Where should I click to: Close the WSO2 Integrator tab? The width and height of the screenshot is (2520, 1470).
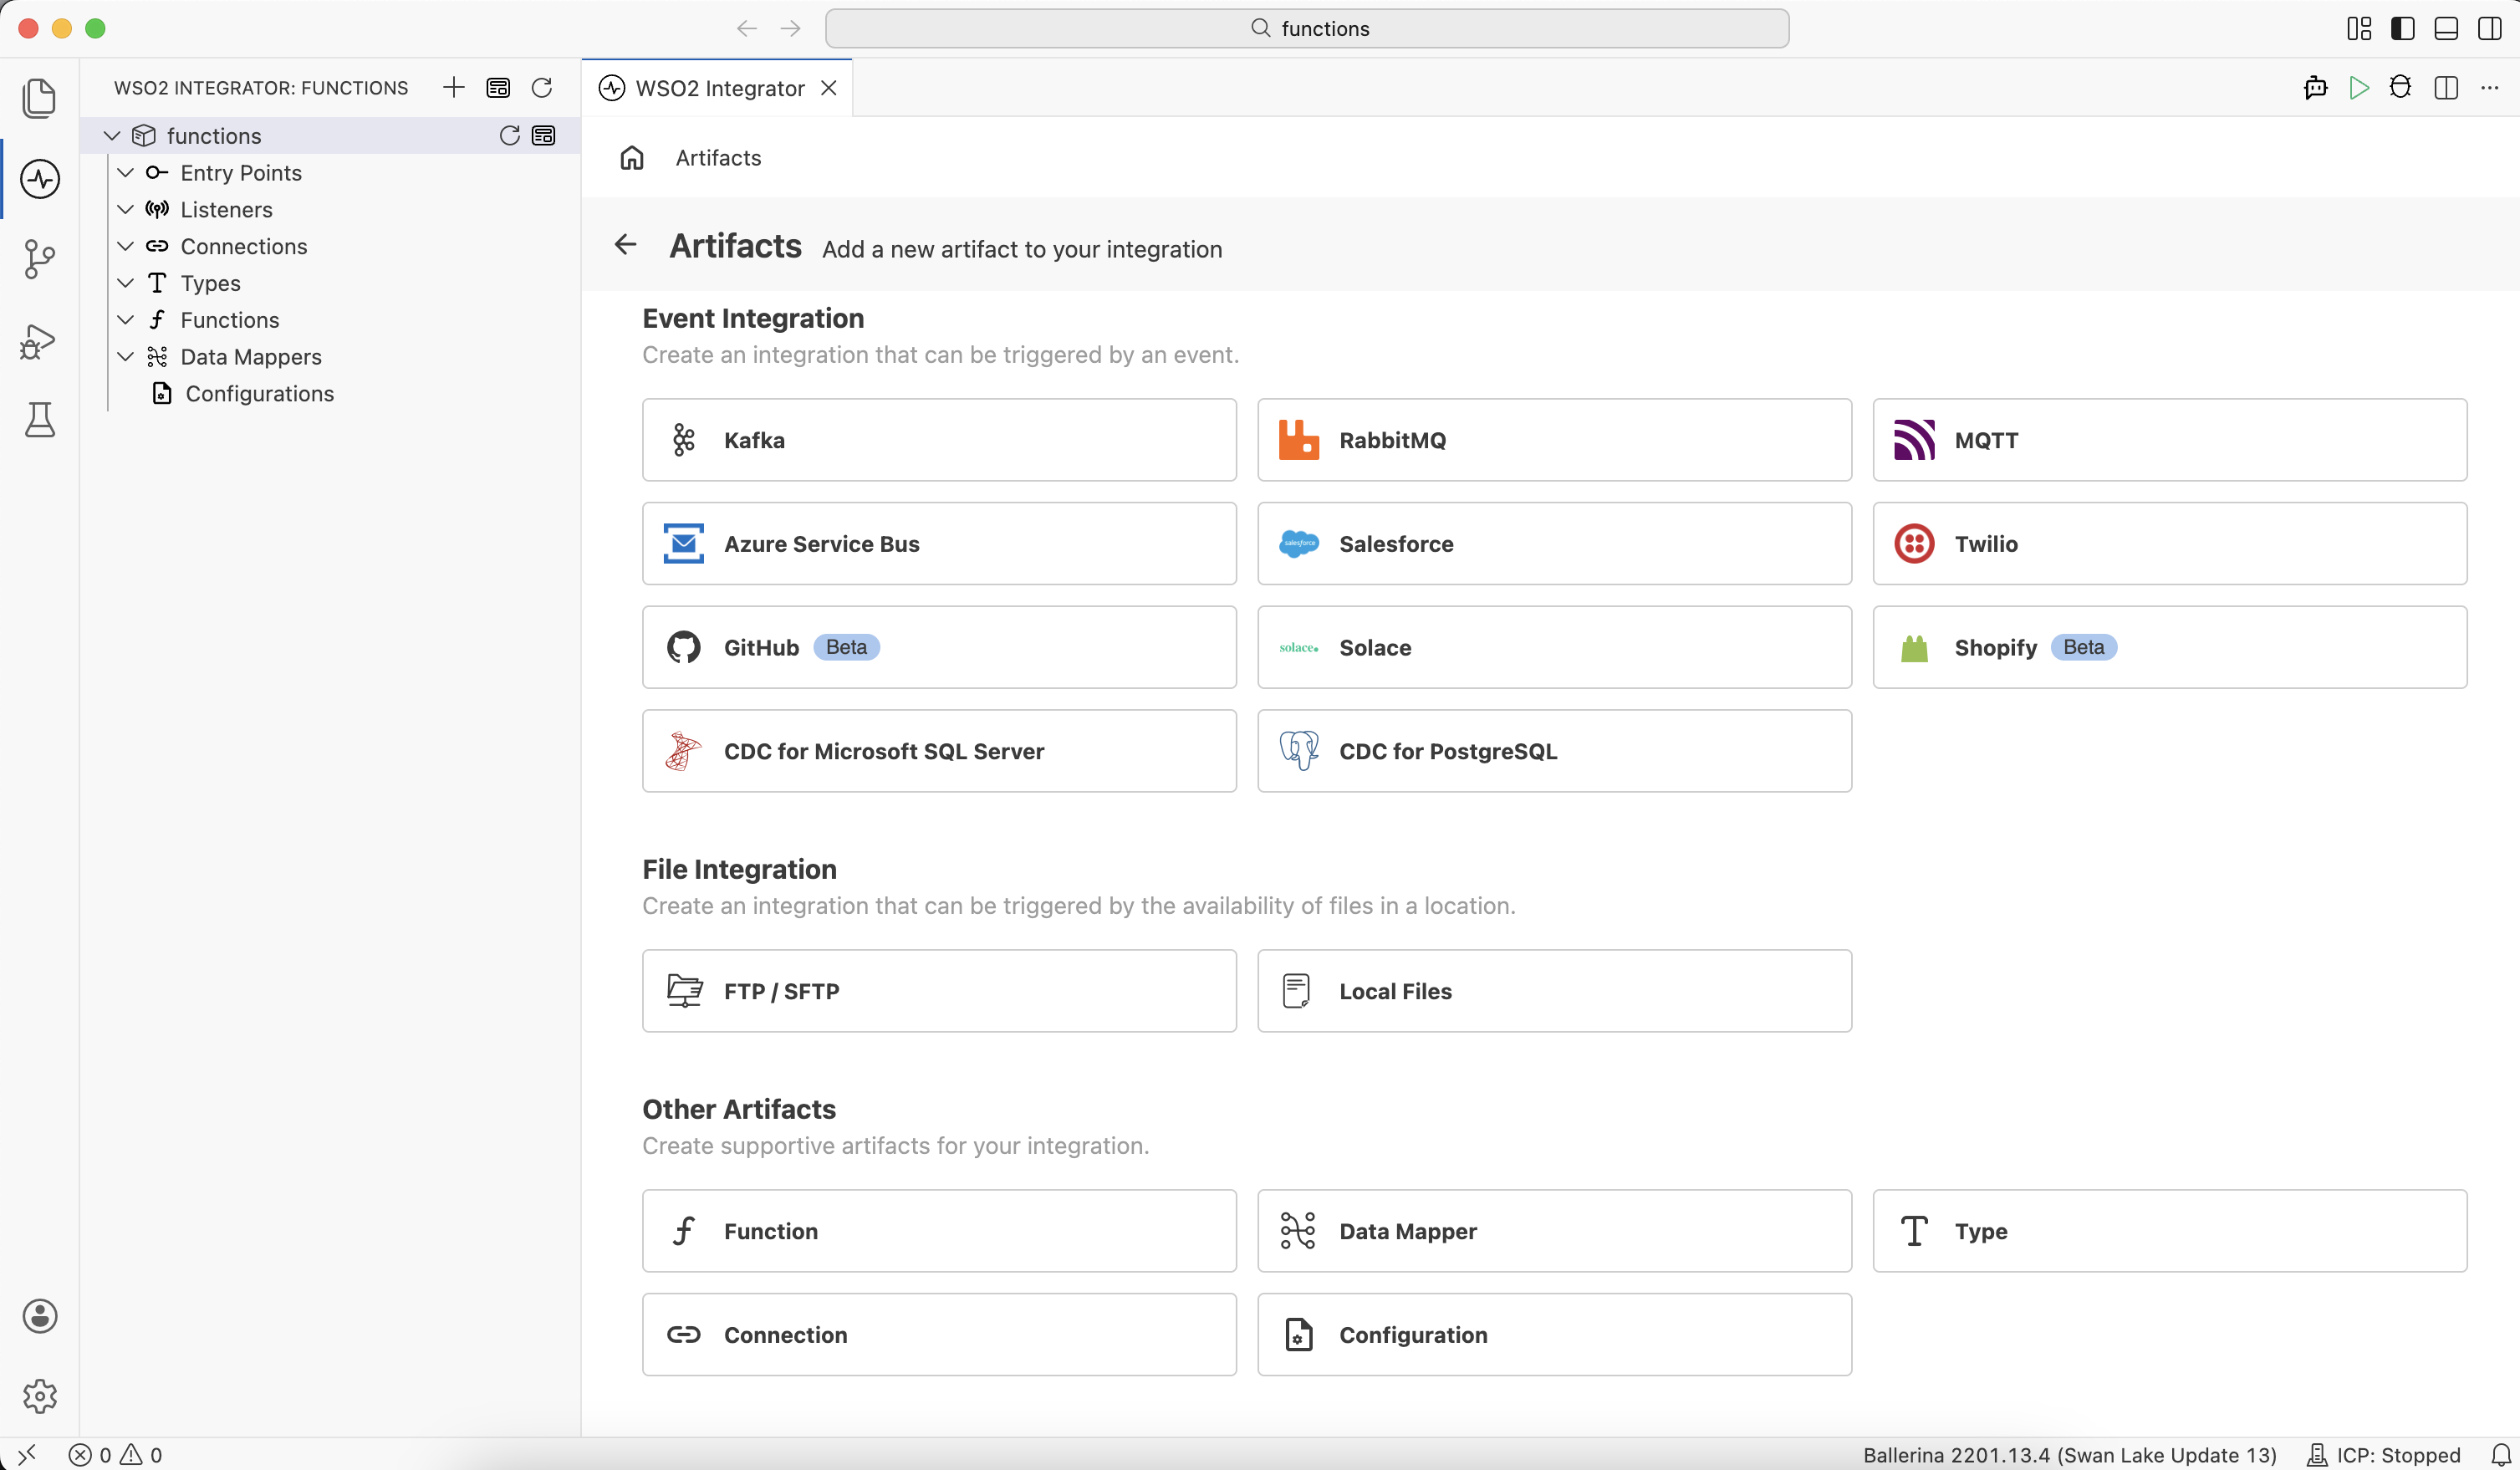tap(829, 88)
